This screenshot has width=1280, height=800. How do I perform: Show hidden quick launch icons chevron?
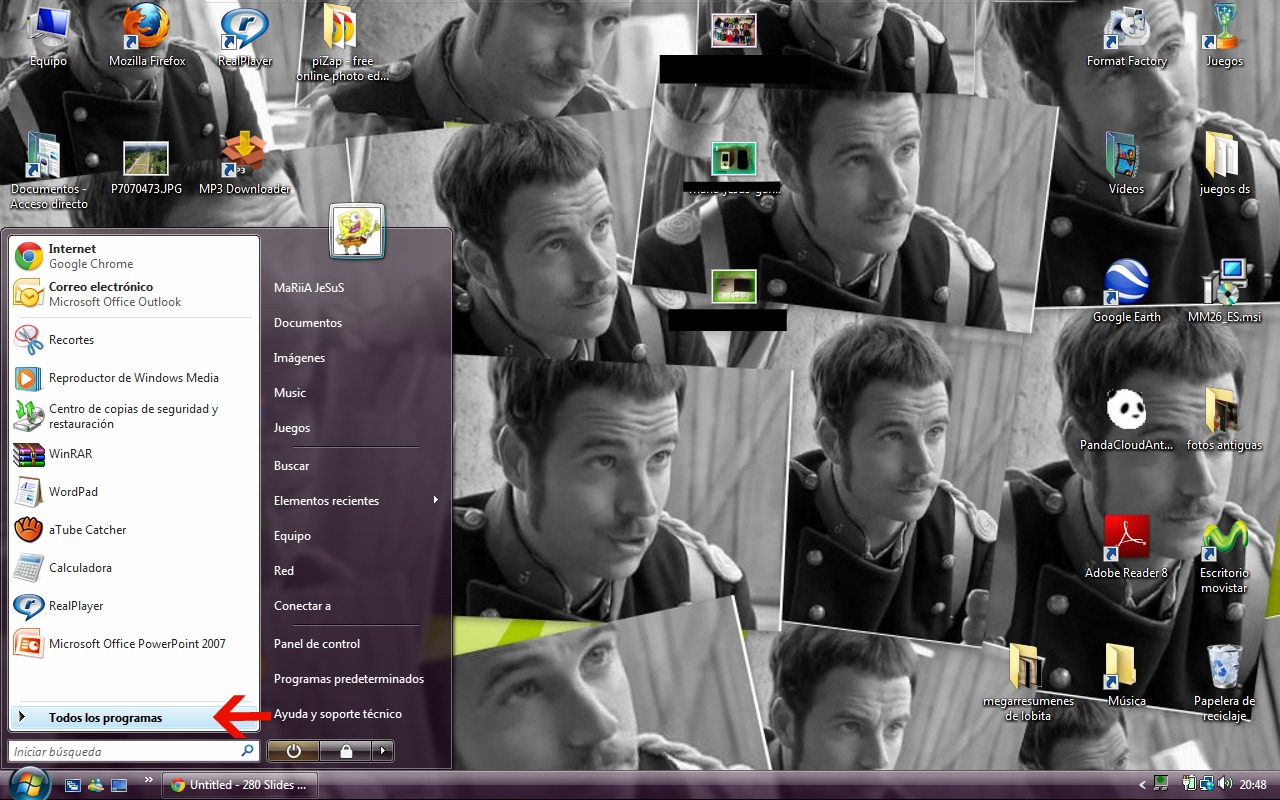pyautogui.click(x=149, y=779)
